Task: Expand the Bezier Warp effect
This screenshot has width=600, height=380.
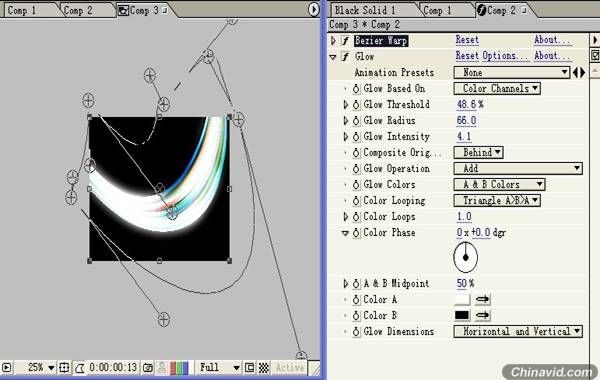Action: [x=333, y=41]
